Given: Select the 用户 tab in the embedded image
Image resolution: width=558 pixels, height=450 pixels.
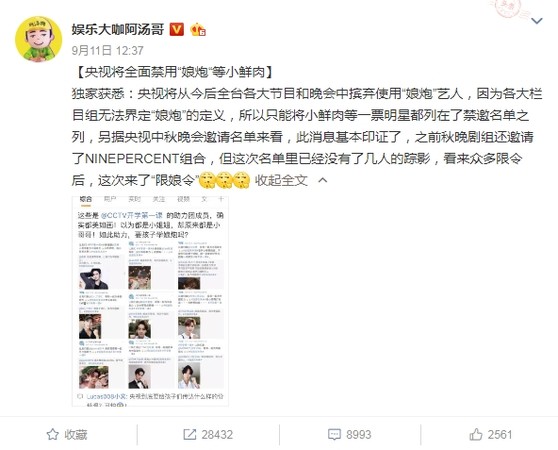Looking at the screenshot, I should [110, 199].
